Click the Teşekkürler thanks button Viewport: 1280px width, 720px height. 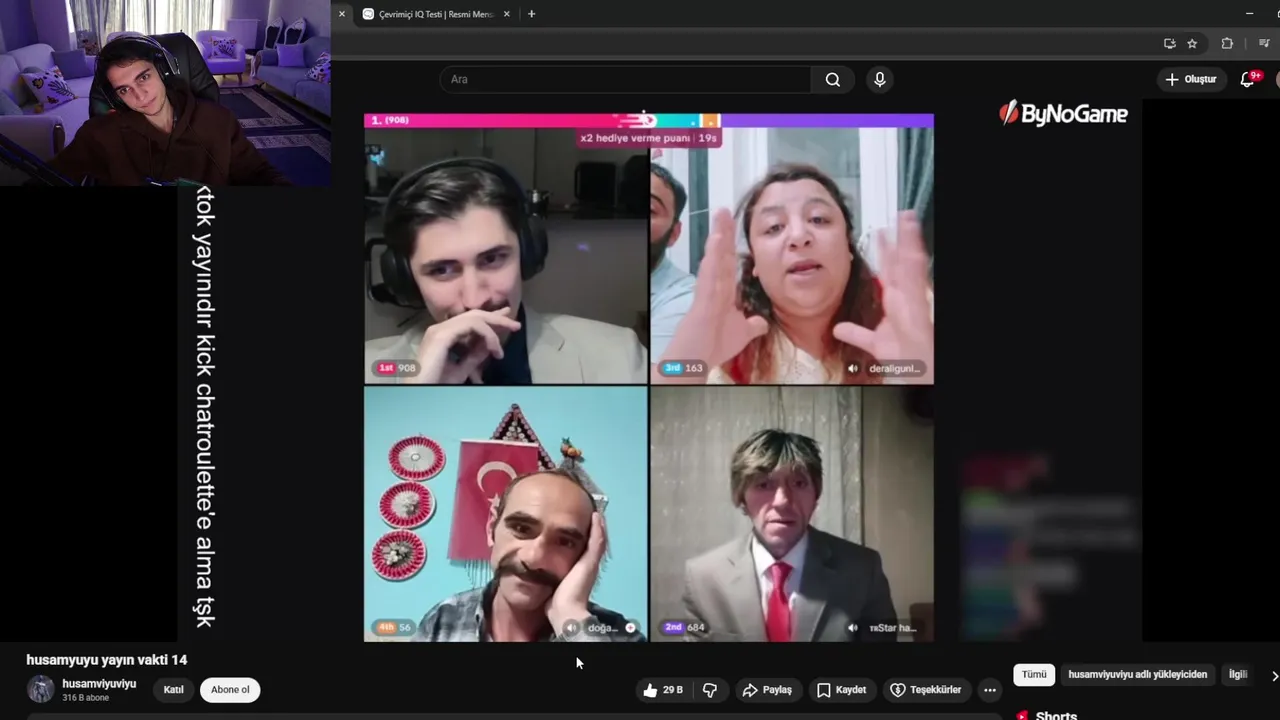point(926,690)
